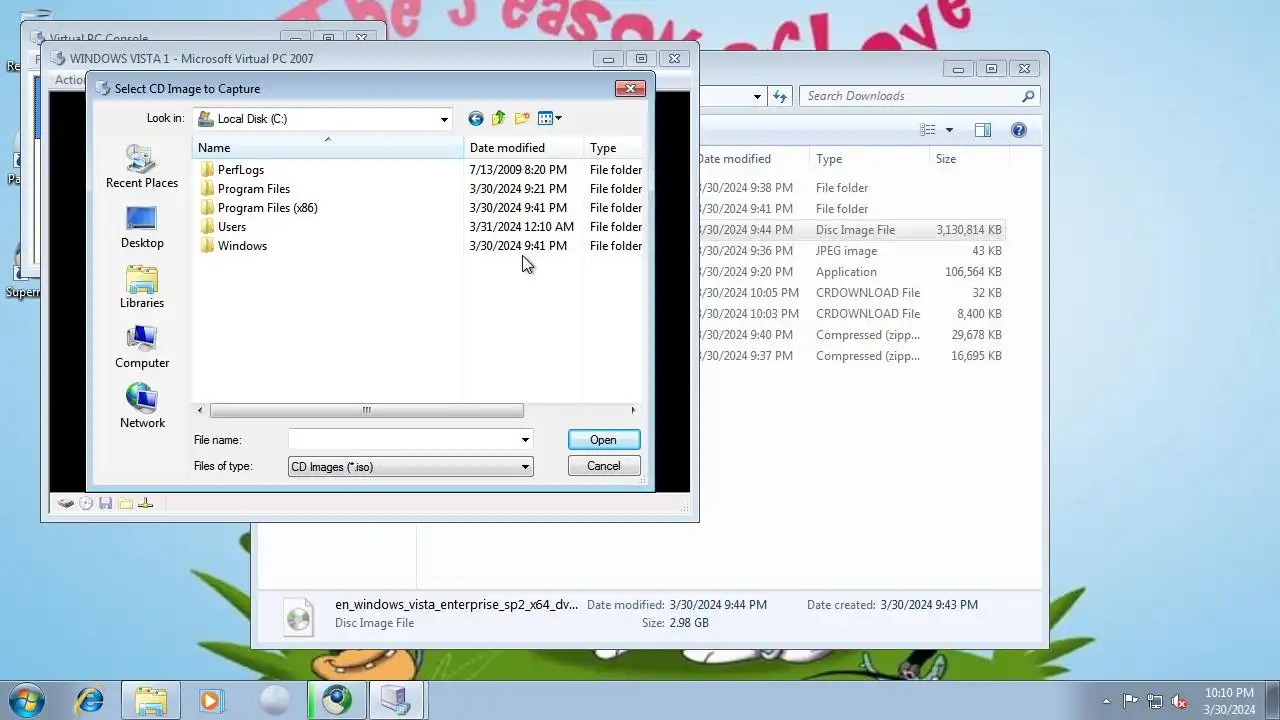Go back to last folder visited
The height and width of the screenshot is (720, 1280).
pyautogui.click(x=476, y=119)
